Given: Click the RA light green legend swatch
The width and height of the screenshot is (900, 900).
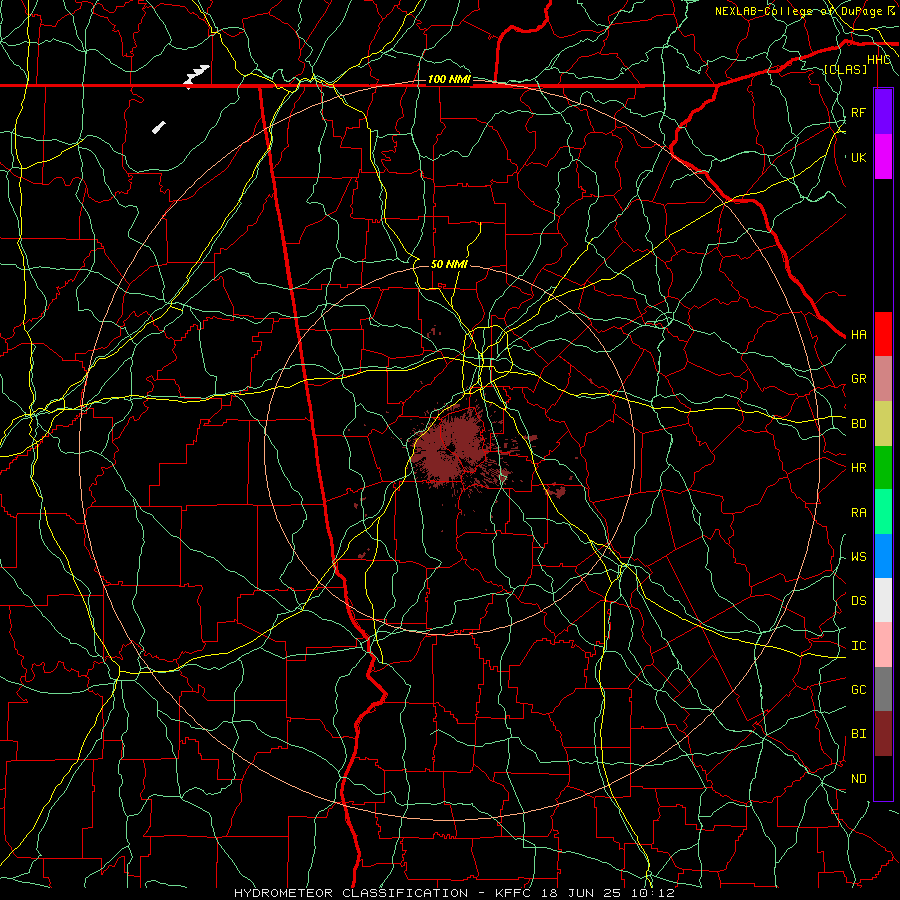Looking at the screenshot, I should point(883,512).
